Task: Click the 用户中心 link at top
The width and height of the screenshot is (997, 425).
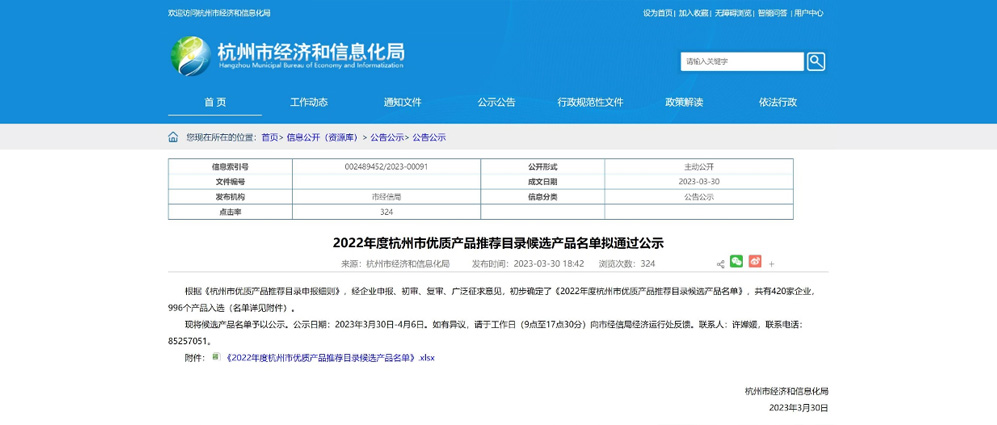Action: pos(808,13)
